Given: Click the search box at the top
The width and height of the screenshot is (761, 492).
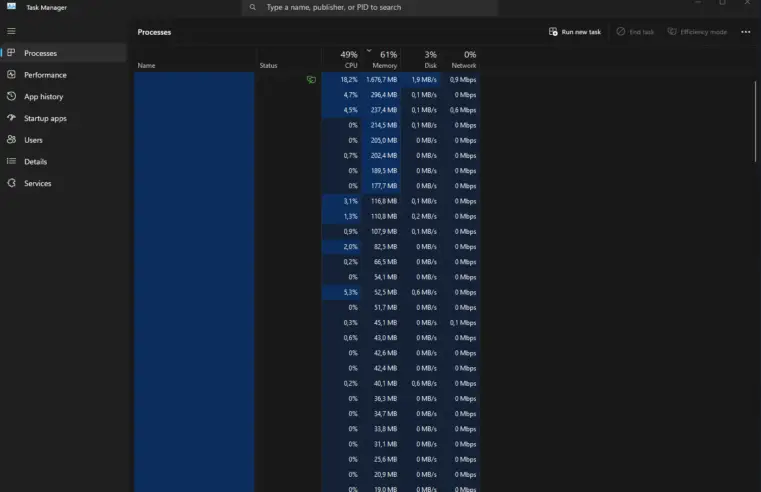Looking at the screenshot, I should coord(370,7).
